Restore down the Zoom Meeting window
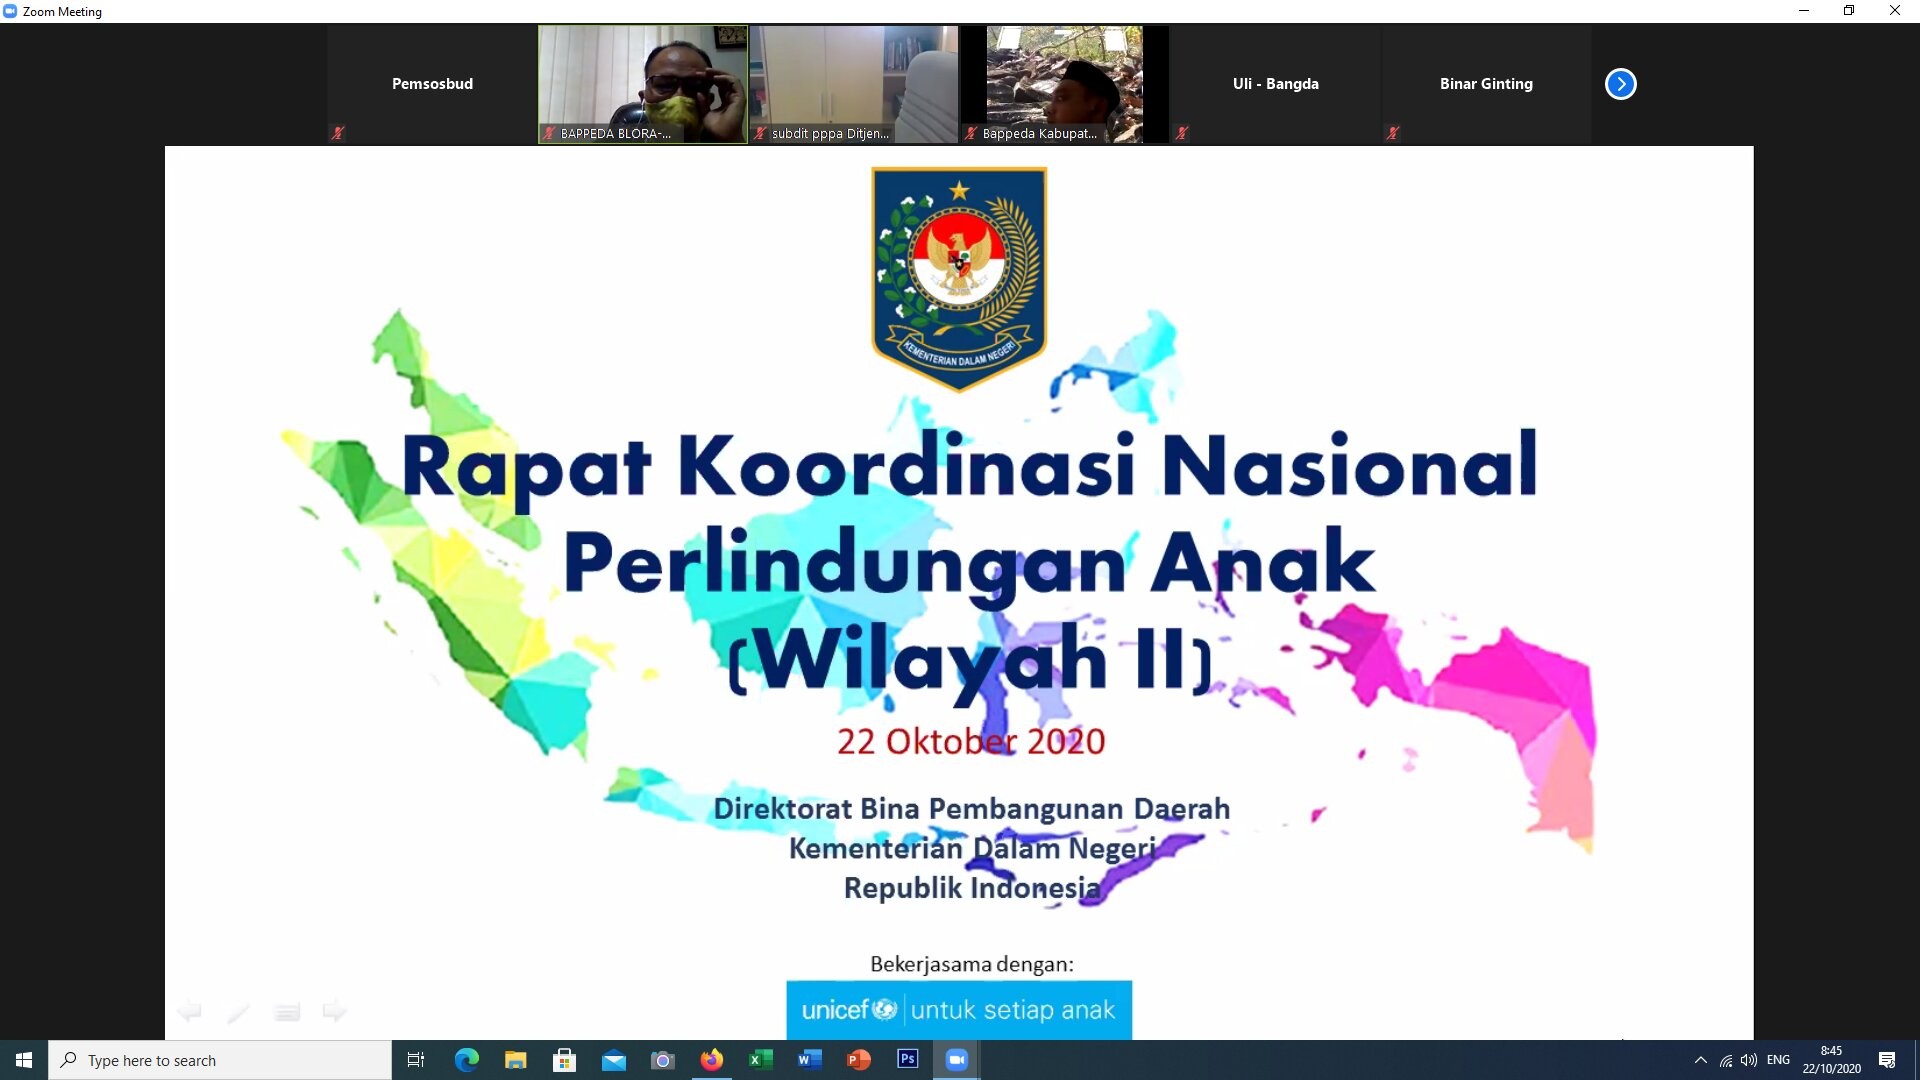The image size is (1920, 1080). coord(1850,11)
